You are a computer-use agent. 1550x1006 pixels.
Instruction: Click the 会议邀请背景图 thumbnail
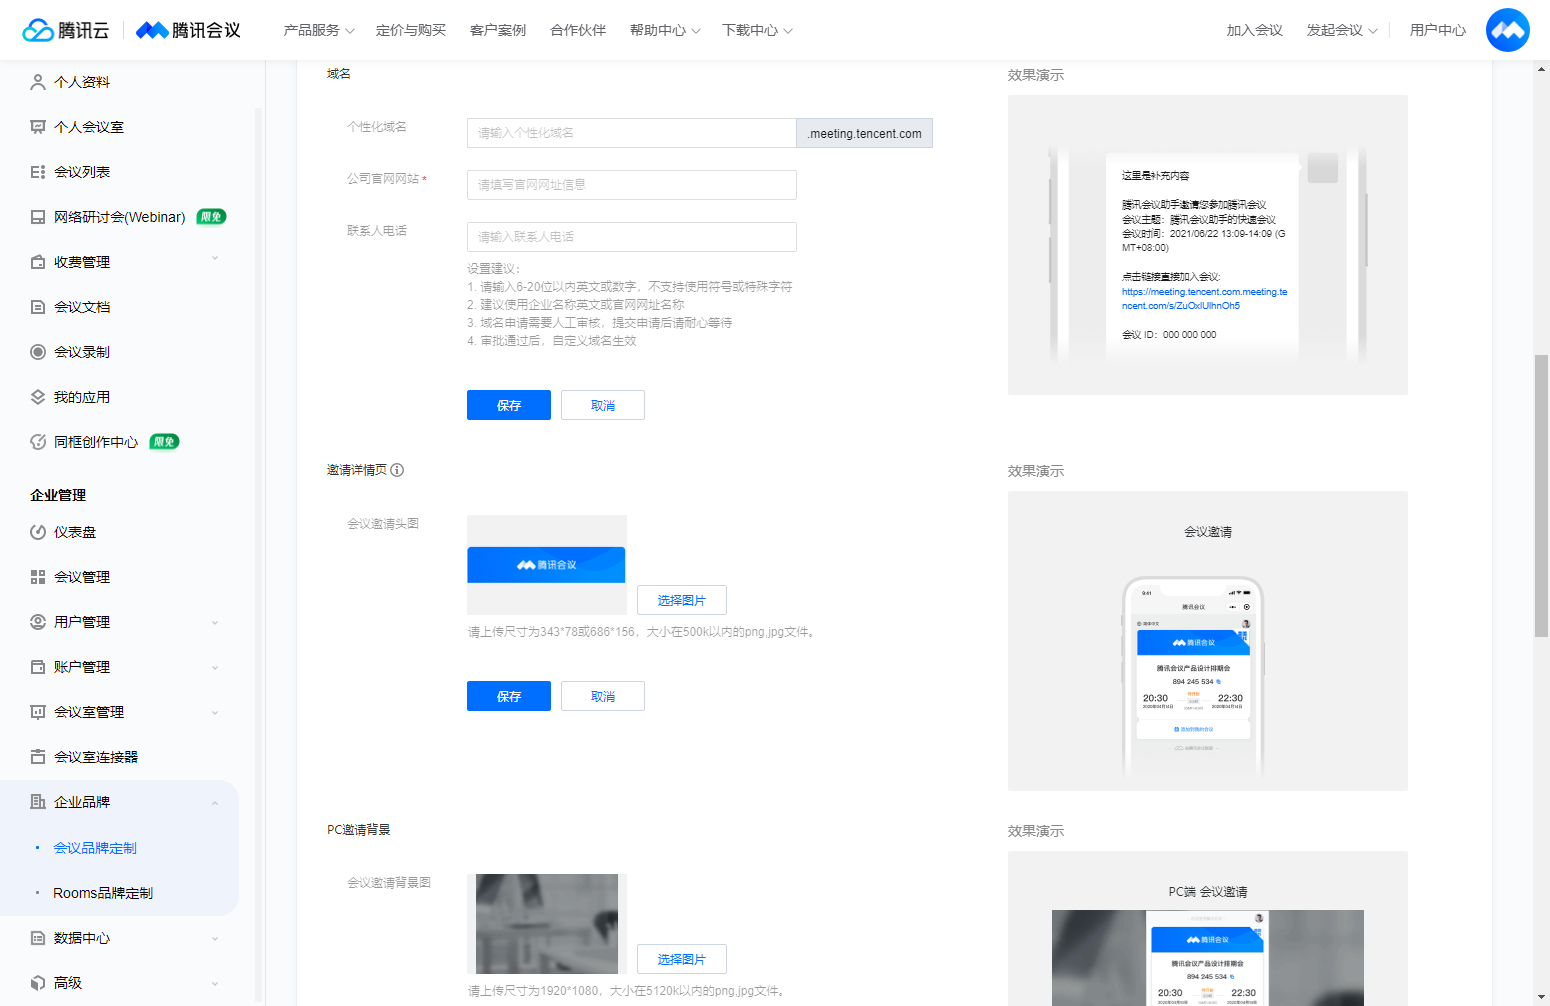click(x=547, y=924)
